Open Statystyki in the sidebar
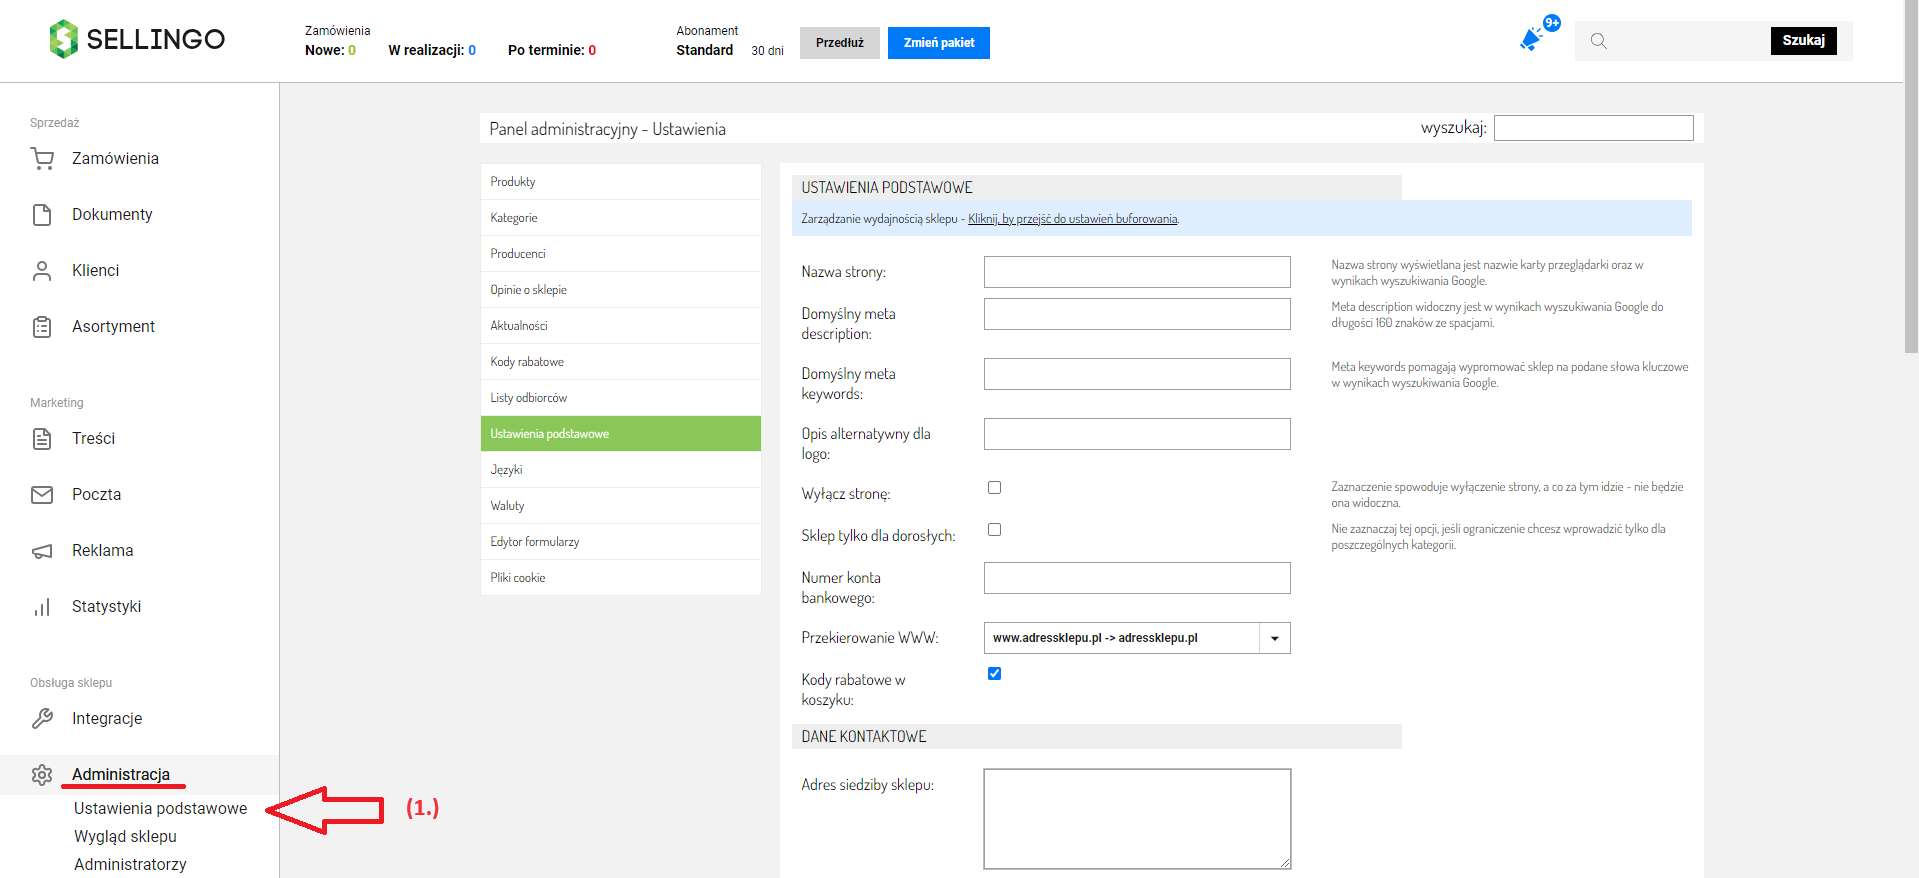 106,606
